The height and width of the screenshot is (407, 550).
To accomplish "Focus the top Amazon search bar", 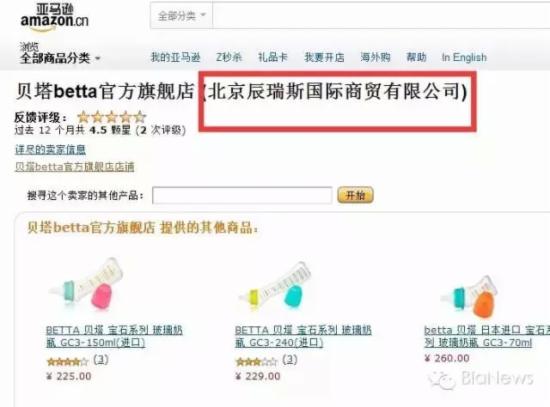I will pos(381,16).
